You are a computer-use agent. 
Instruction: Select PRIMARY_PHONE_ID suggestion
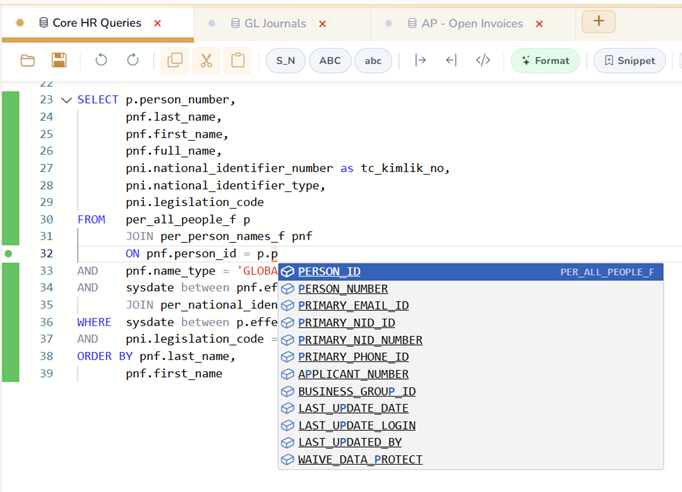click(471, 357)
